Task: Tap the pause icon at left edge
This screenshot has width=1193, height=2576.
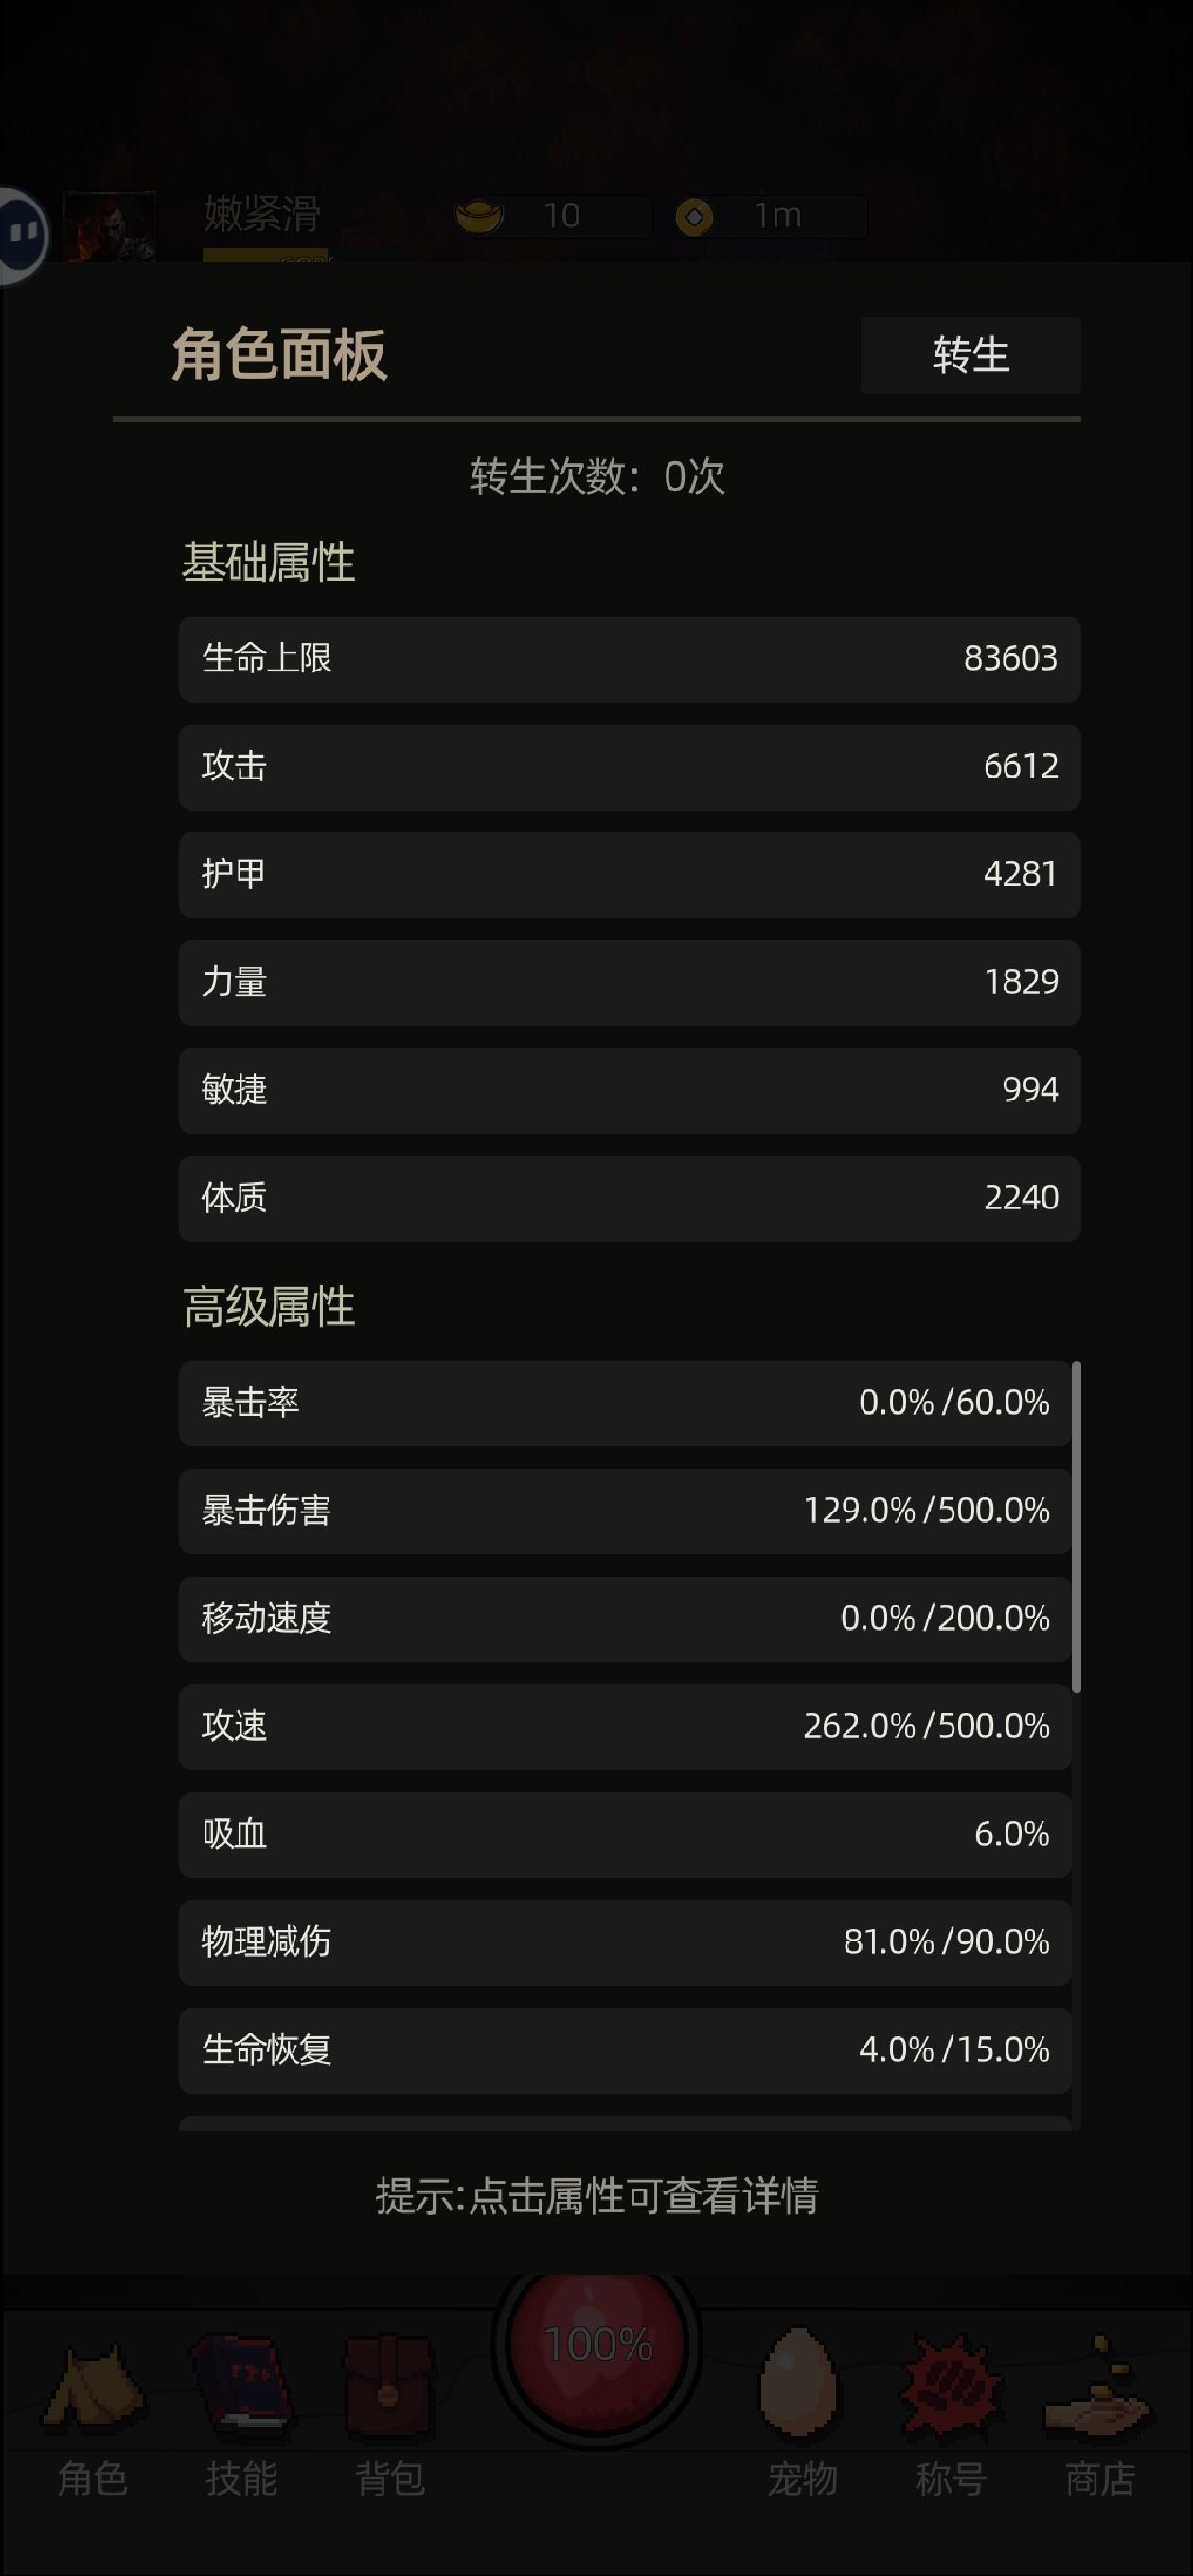Action: [x=22, y=235]
